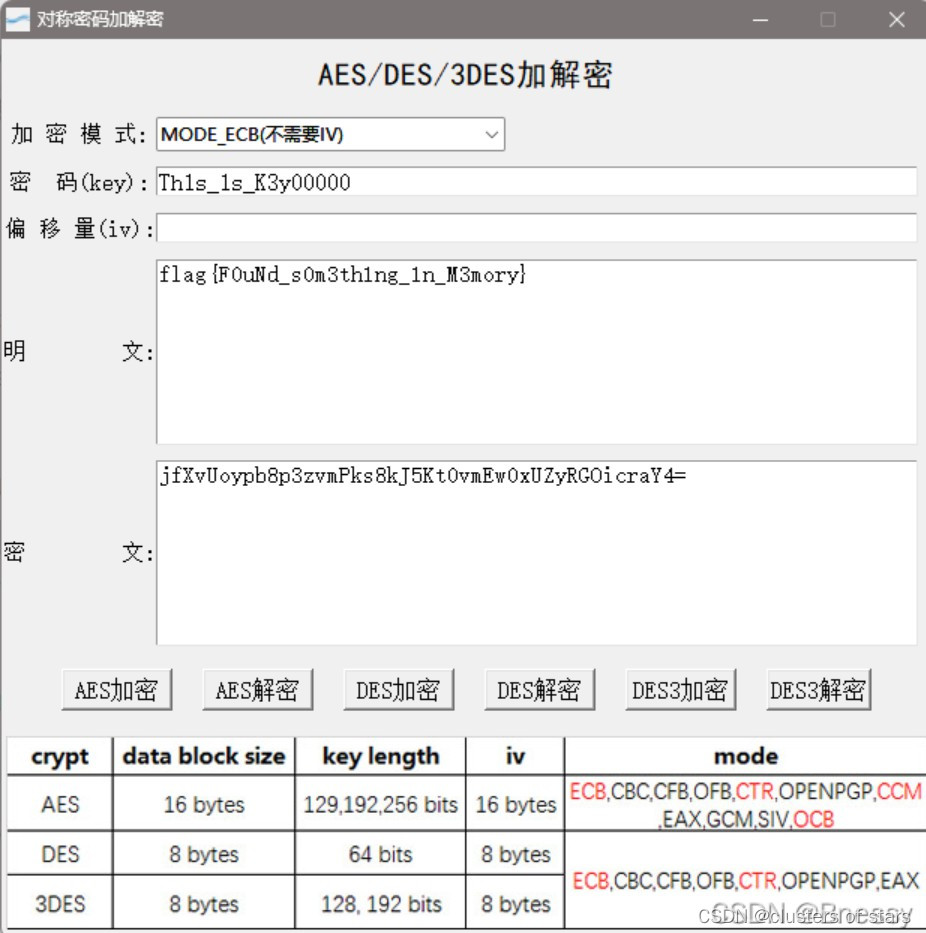Viewport: 926px width, 933px height.
Task: Click the AES row in the reference table
Action: pos(58,804)
